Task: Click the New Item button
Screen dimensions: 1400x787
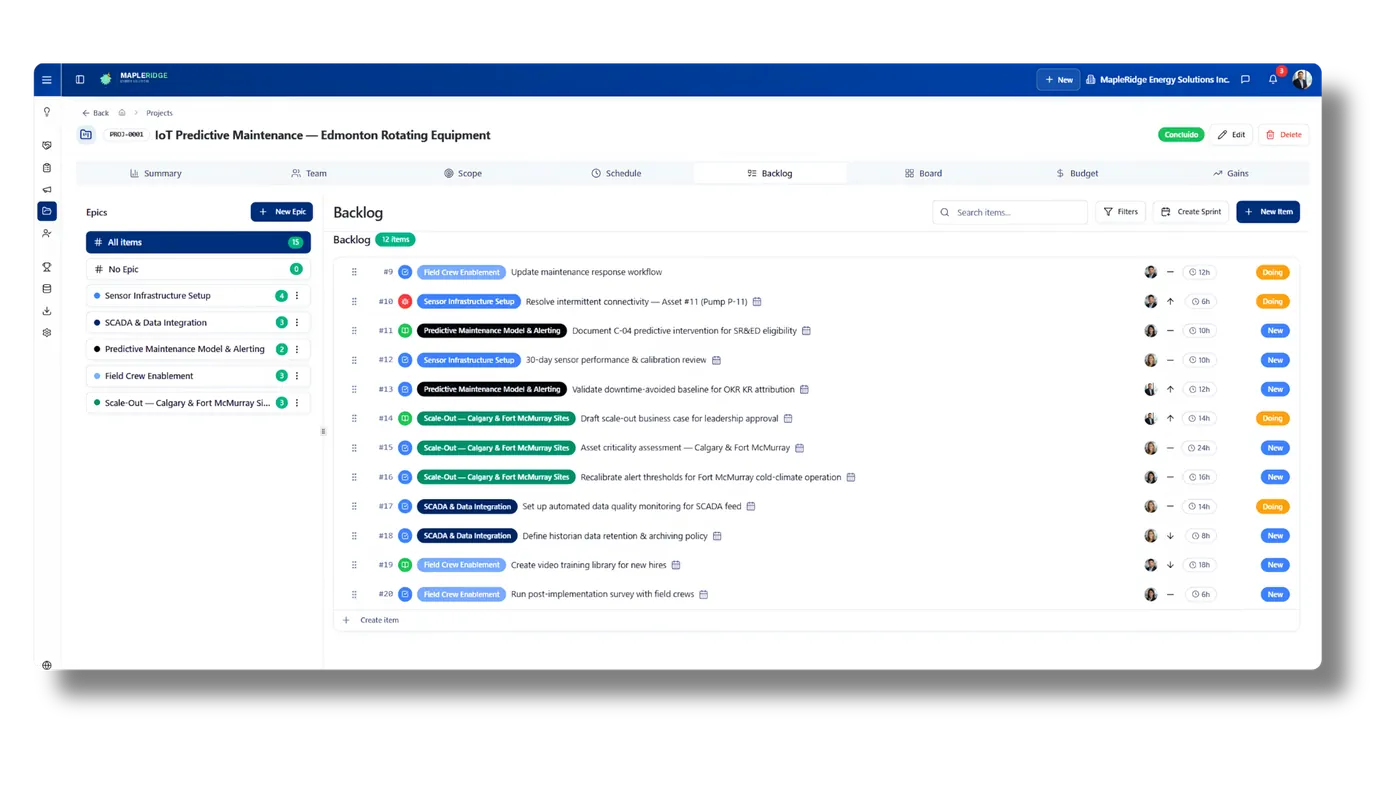Action: 1268,212
